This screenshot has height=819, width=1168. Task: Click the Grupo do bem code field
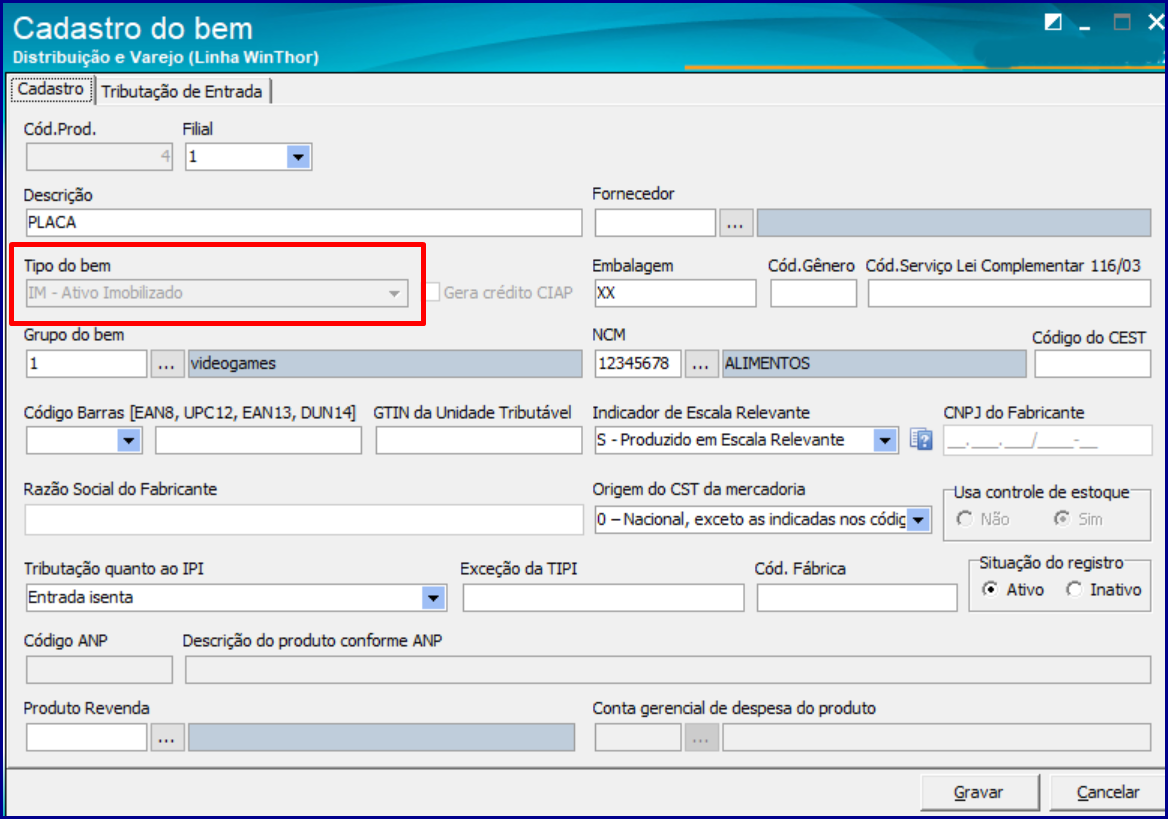point(86,364)
